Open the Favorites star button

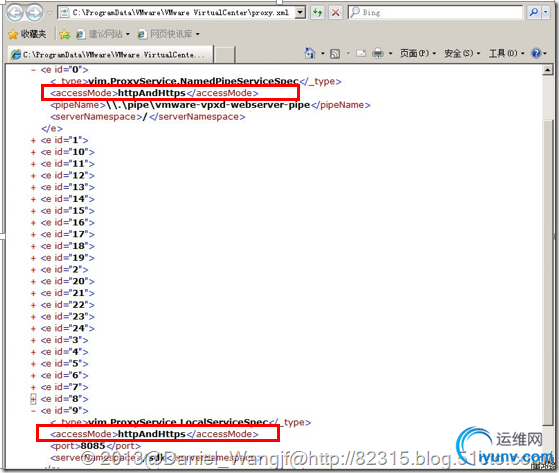27,34
